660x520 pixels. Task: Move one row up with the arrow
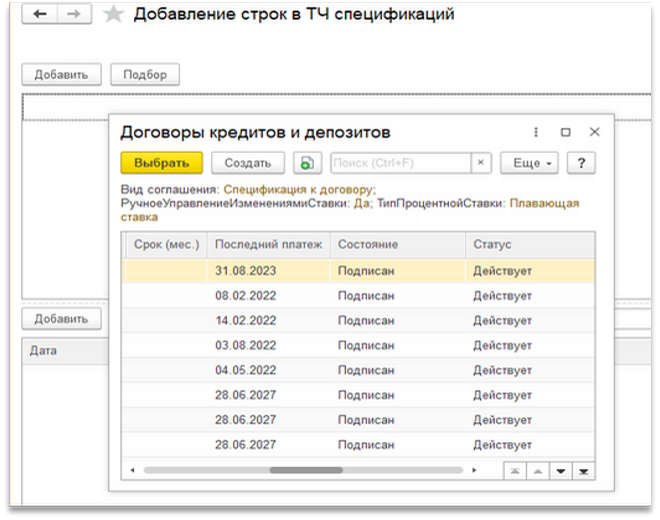pos(538,471)
